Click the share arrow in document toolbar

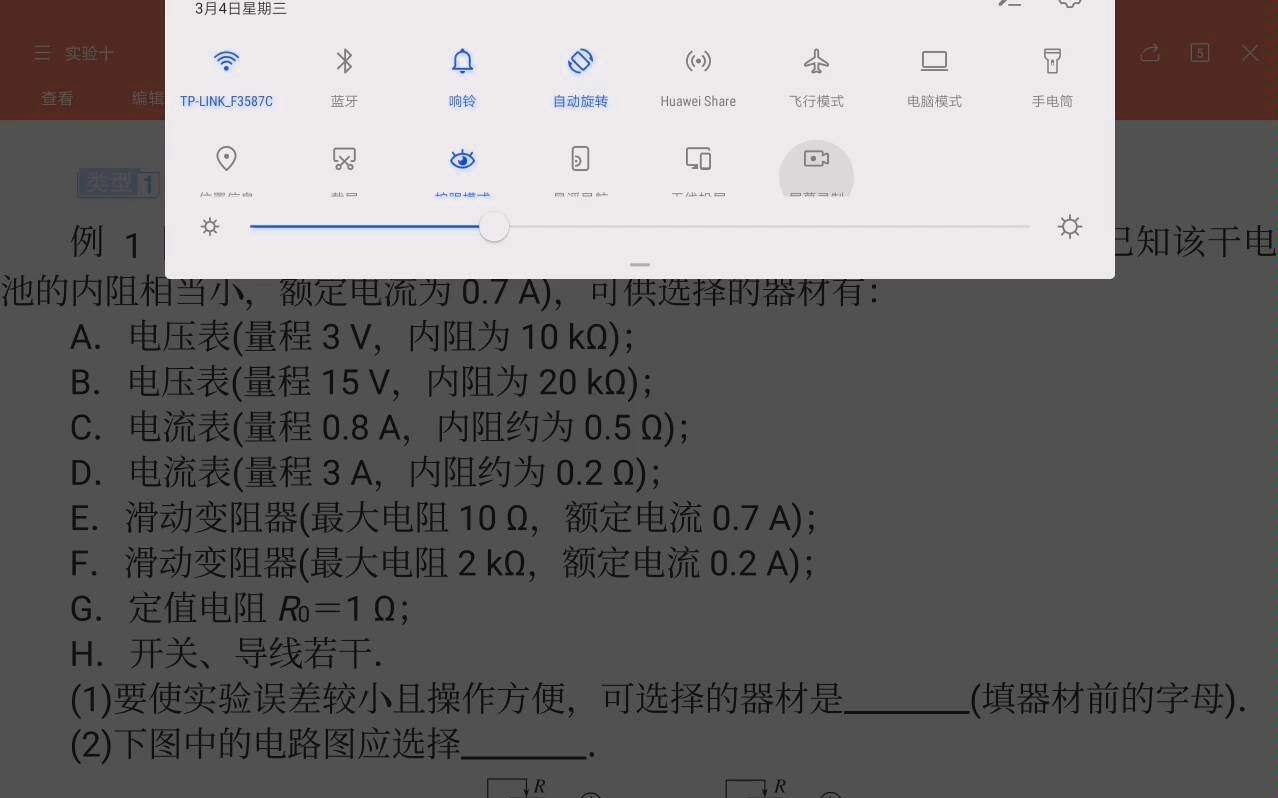1149,53
